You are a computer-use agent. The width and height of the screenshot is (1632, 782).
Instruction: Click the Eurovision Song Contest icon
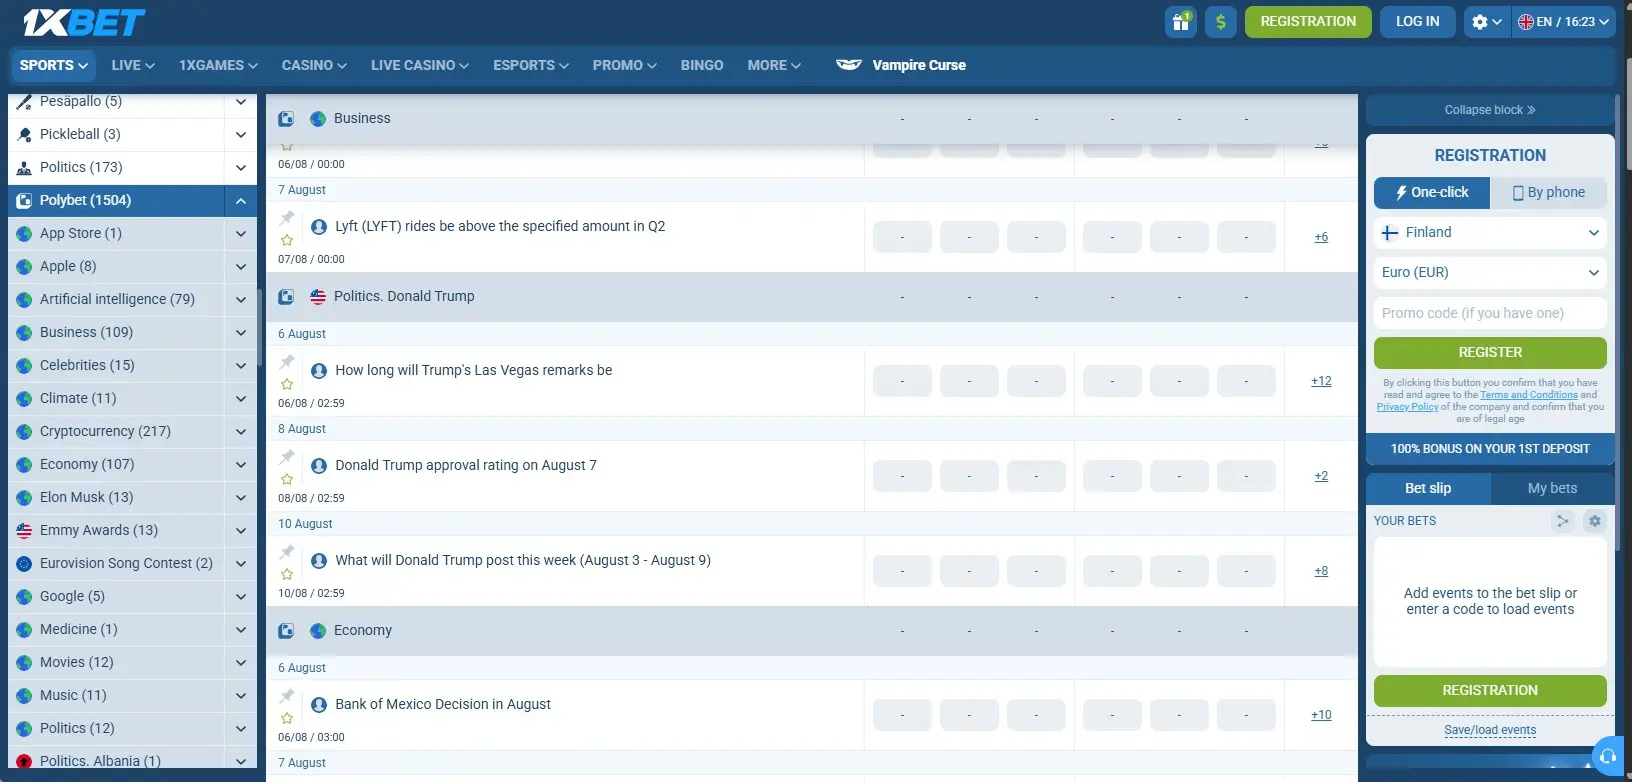pyautogui.click(x=24, y=564)
